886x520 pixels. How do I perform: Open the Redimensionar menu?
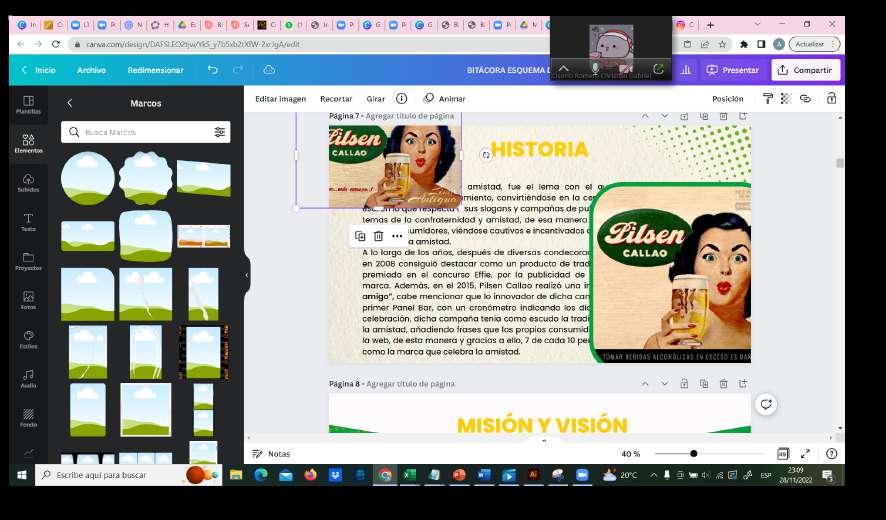155,70
